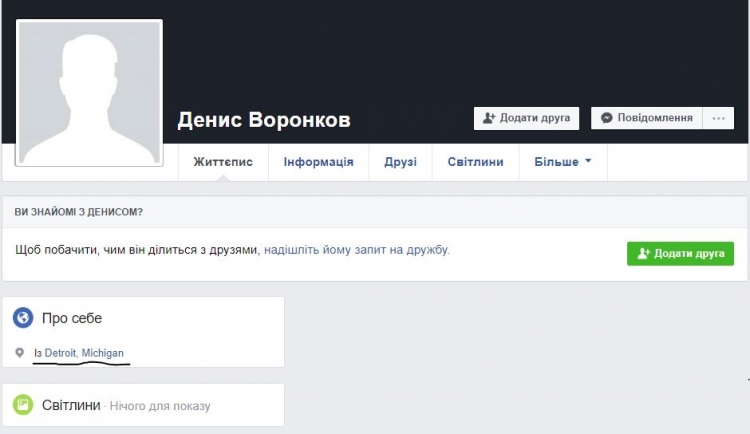This screenshot has height=434, width=750.
Task: Click the location pin icon beside Detroit
Action: pyautogui.click(x=20, y=354)
